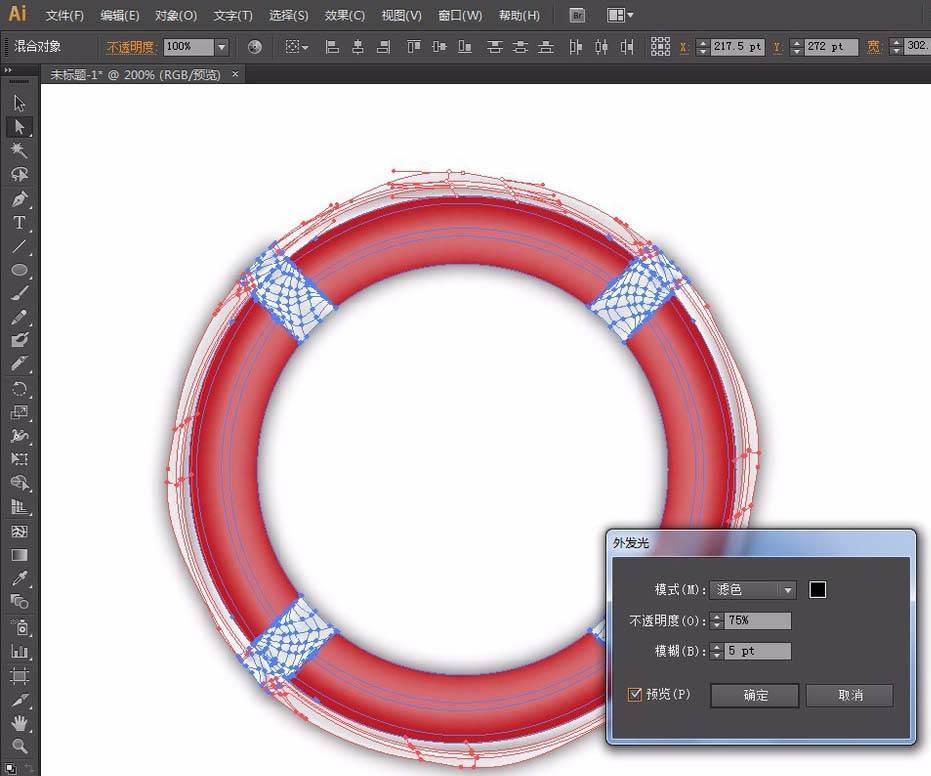Activate the Ellipse tool
The width and height of the screenshot is (931, 776).
pyautogui.click(x=19, y=271)
